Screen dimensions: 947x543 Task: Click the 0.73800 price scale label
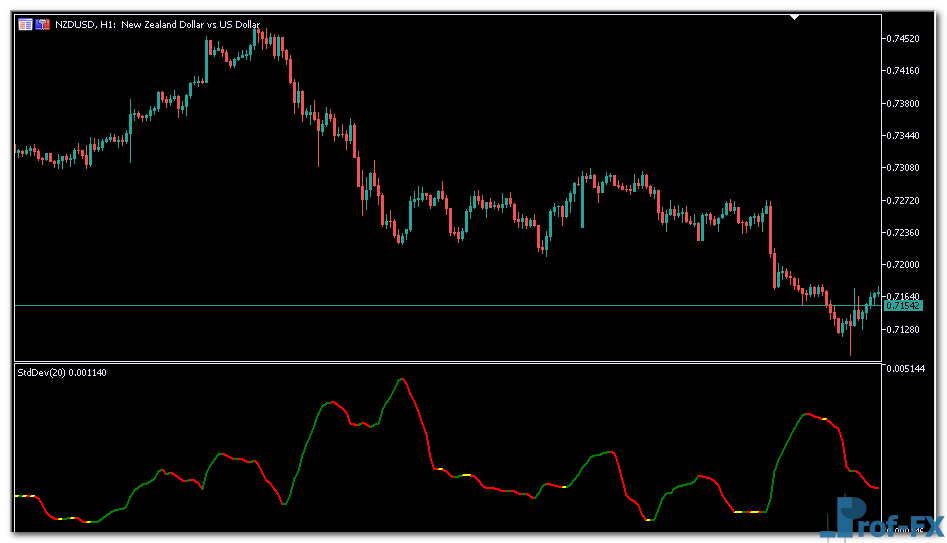903,103
